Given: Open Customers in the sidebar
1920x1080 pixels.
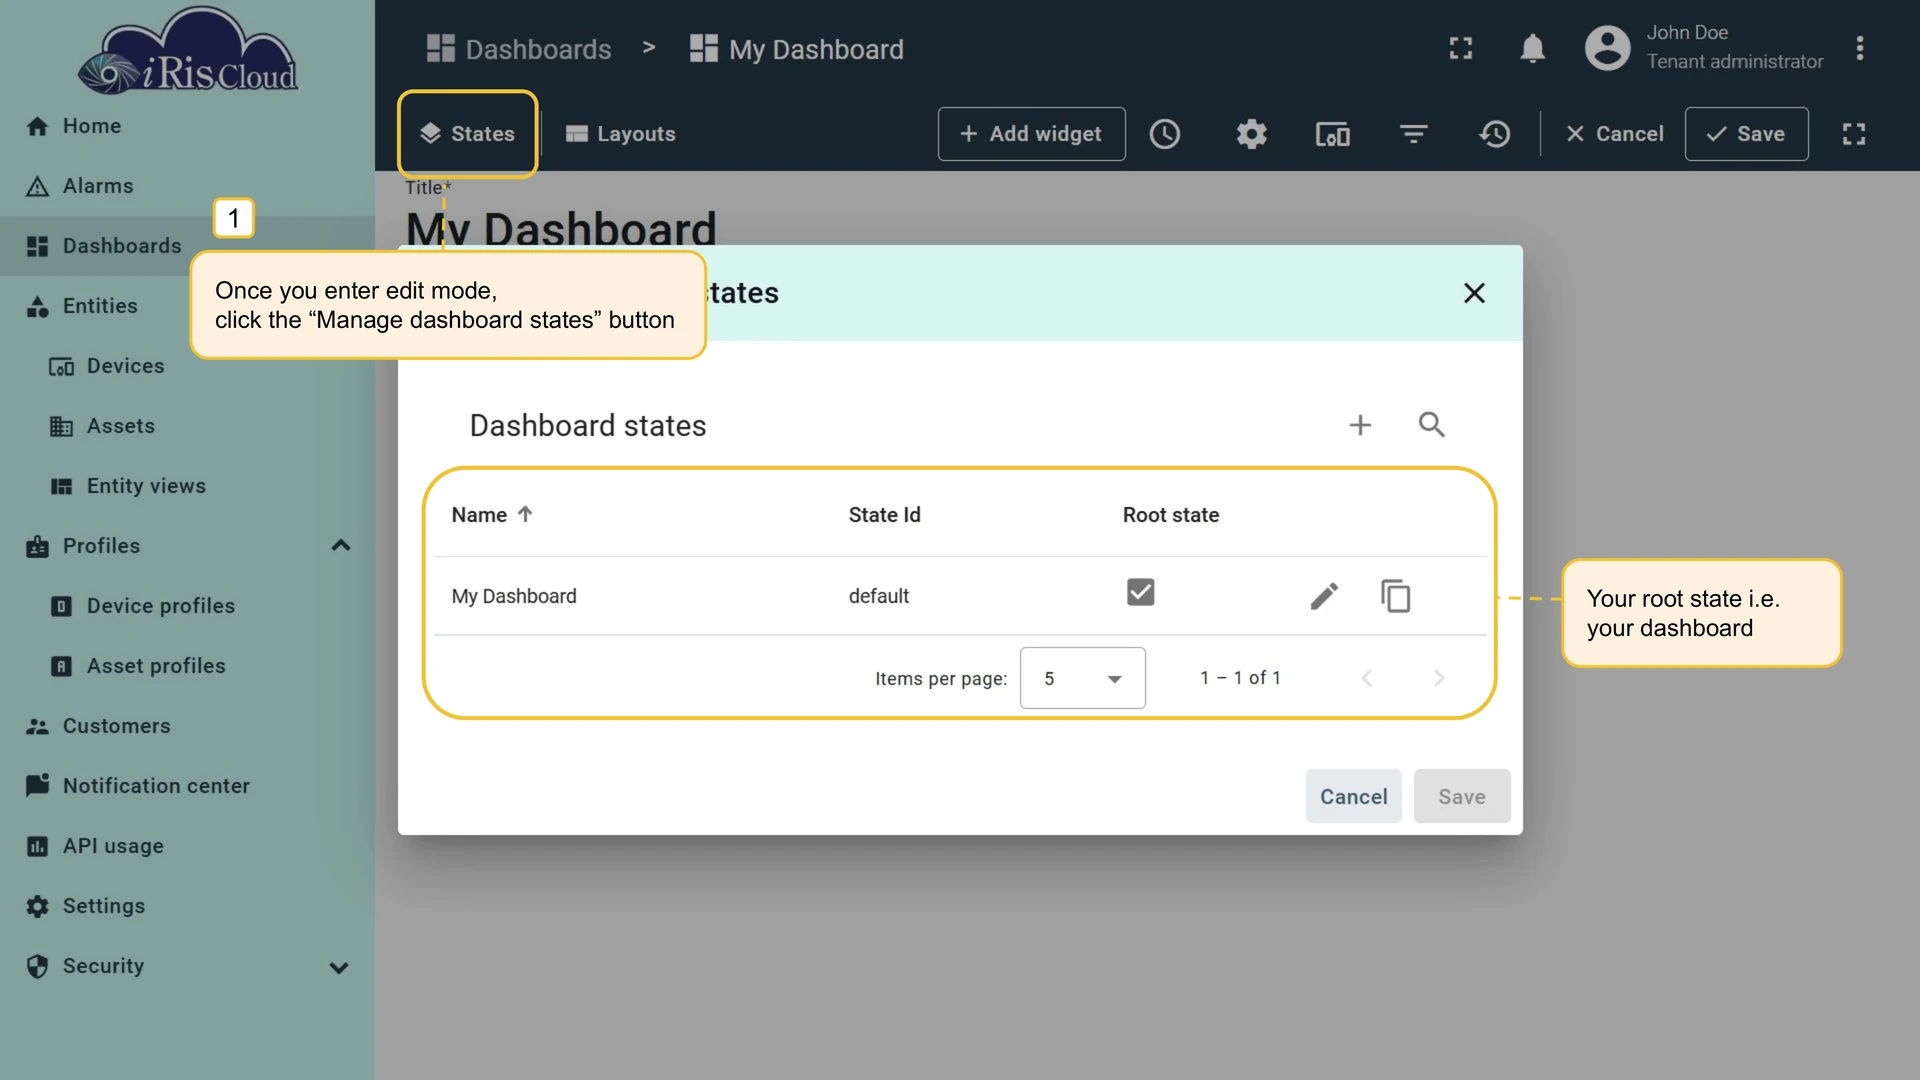Looking at the screenshot, I should [187, 726].
